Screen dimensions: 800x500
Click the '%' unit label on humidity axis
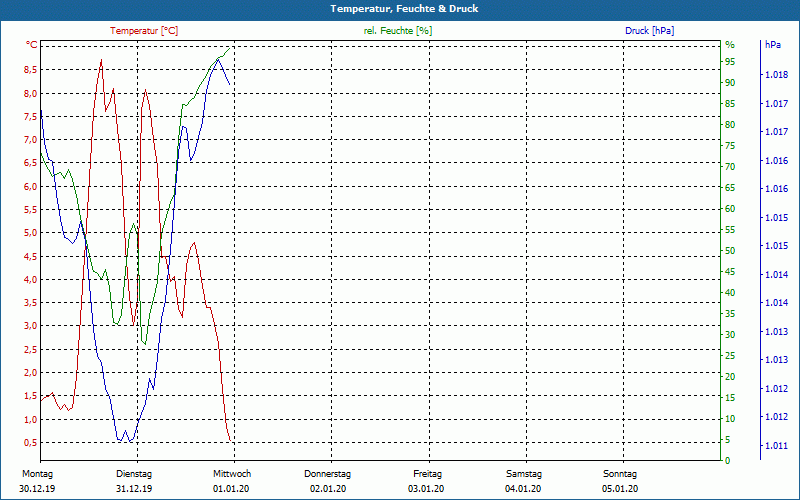click(730, 45)
